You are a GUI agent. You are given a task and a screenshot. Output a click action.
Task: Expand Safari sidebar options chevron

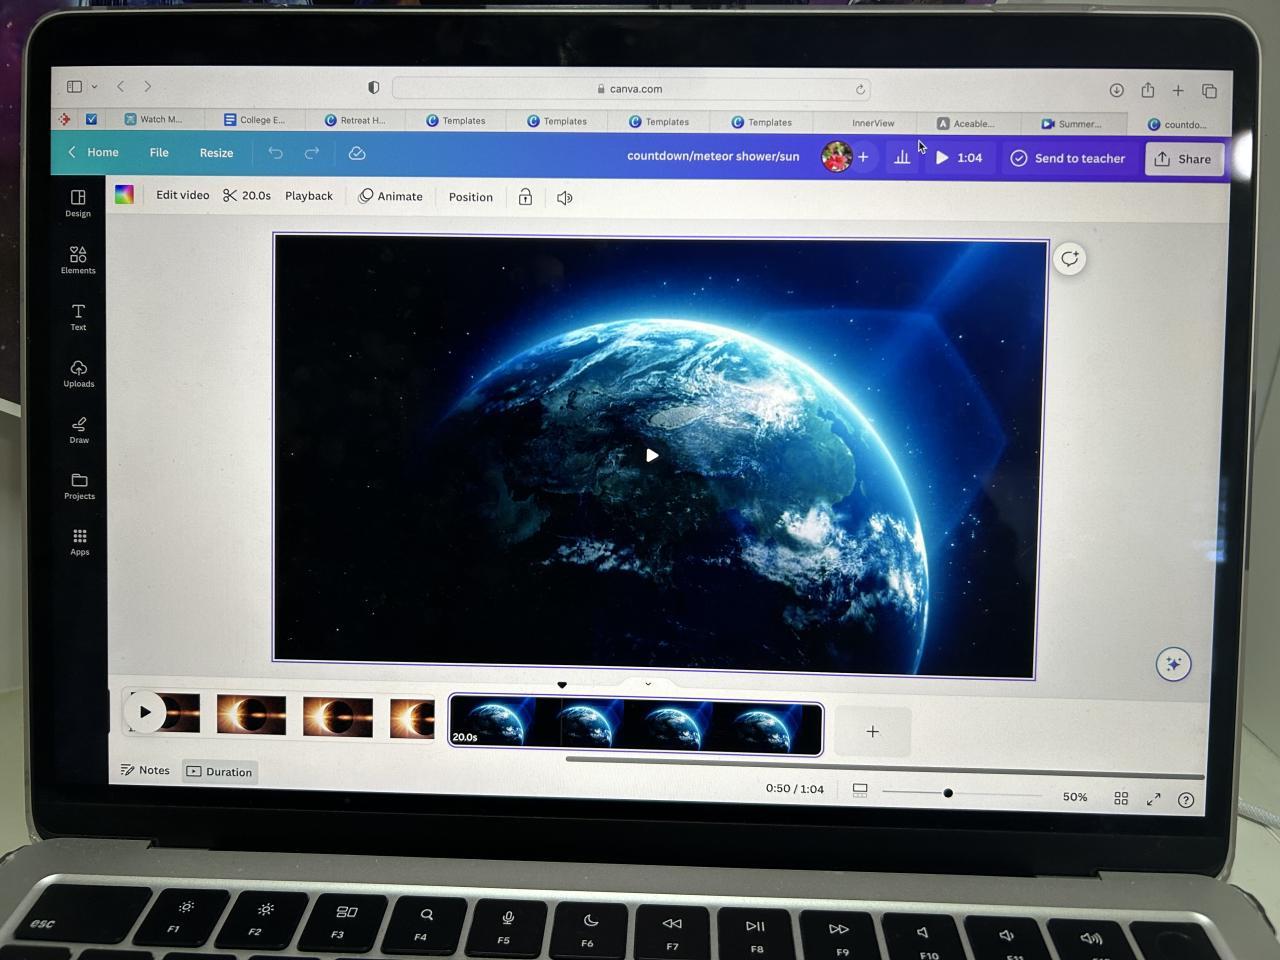click(x=94, y=87)
